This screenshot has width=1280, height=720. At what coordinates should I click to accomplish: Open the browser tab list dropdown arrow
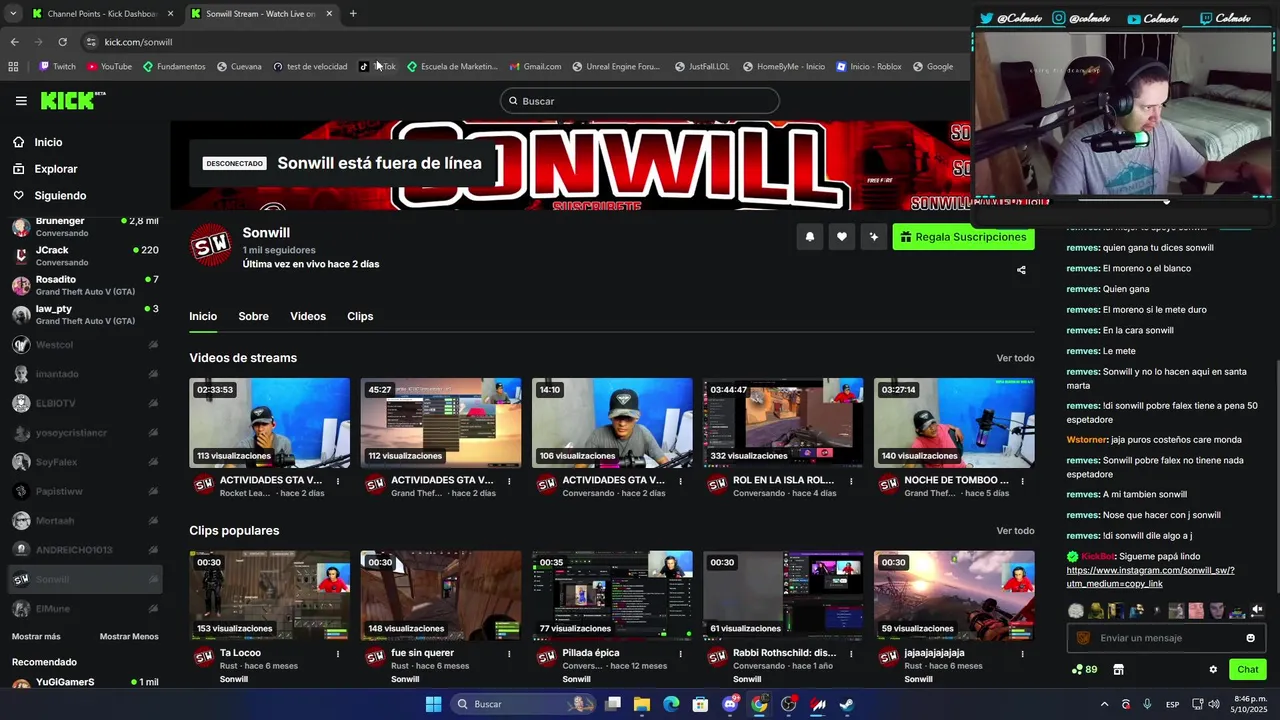click(x=13, y=14)
